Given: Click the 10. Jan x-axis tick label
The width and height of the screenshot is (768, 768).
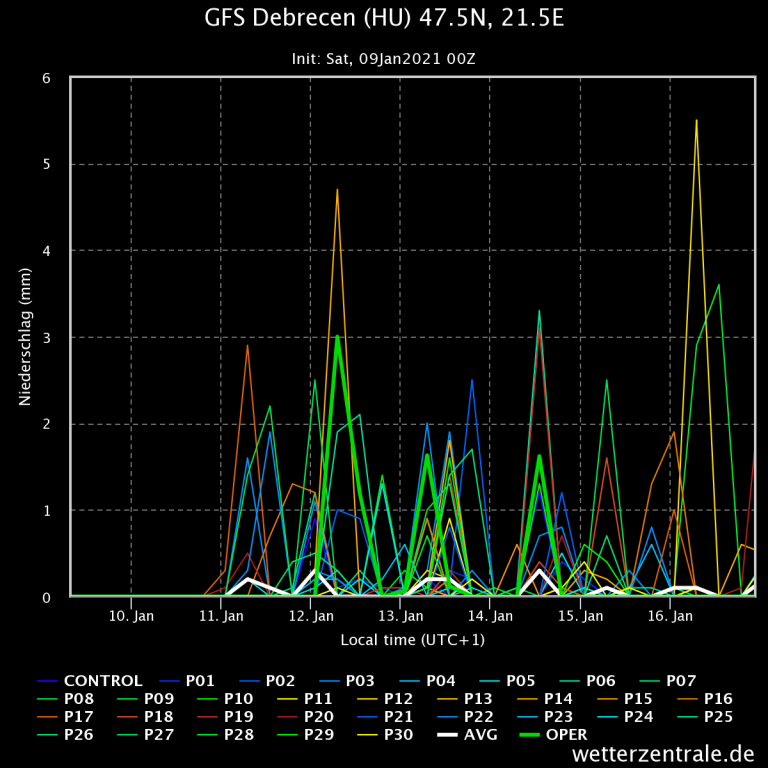Looking at the screenshot, I should 131,617.
